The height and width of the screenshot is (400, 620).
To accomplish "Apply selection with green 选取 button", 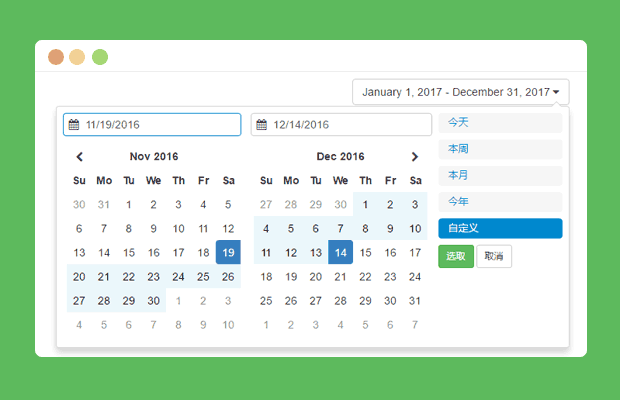I will (456, 257).
